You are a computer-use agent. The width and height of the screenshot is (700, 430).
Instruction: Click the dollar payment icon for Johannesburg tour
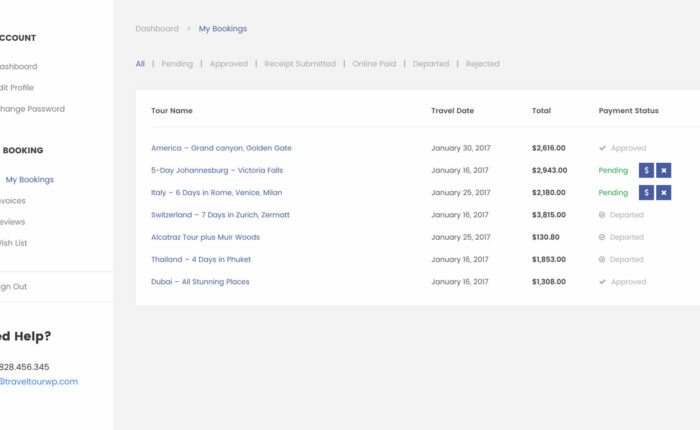(646, 170)
